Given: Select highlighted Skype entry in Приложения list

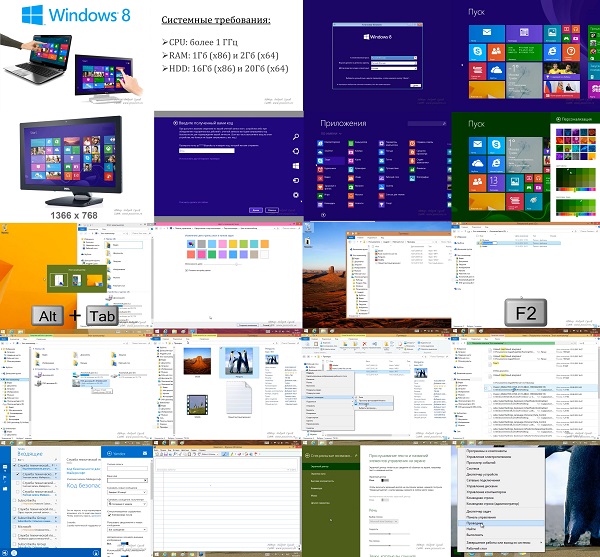Looking at the screenshot, I should 331,161.
